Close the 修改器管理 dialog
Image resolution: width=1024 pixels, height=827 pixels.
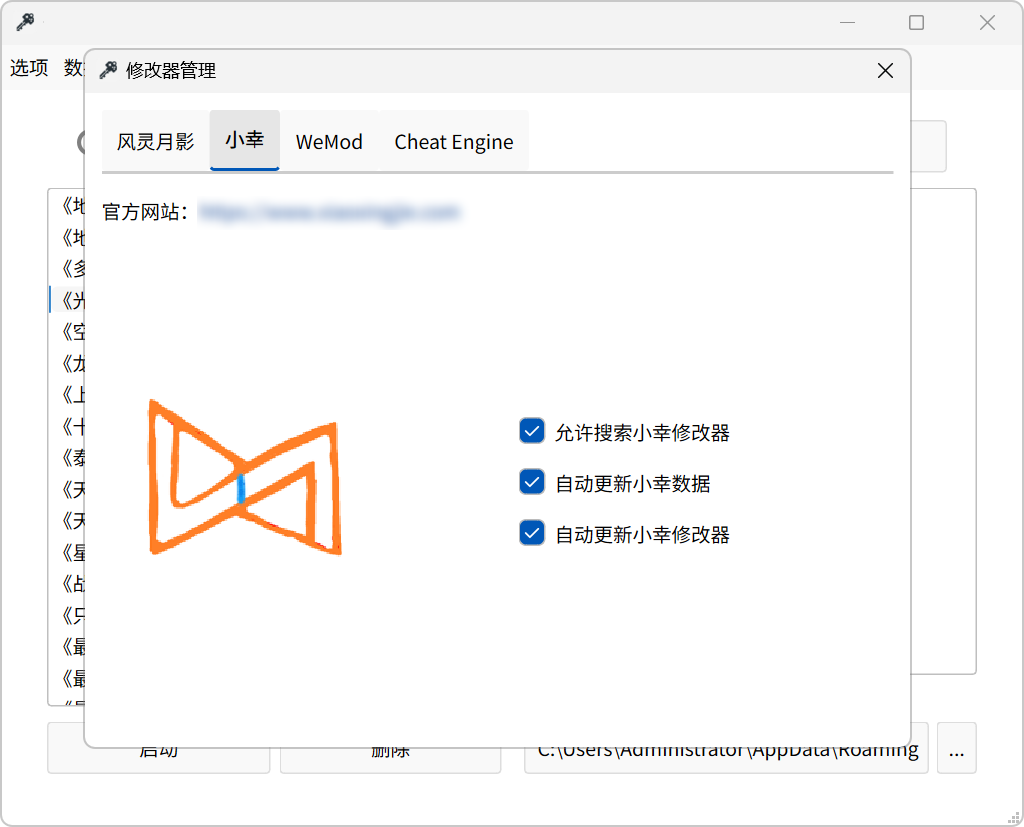pos(886,71)
